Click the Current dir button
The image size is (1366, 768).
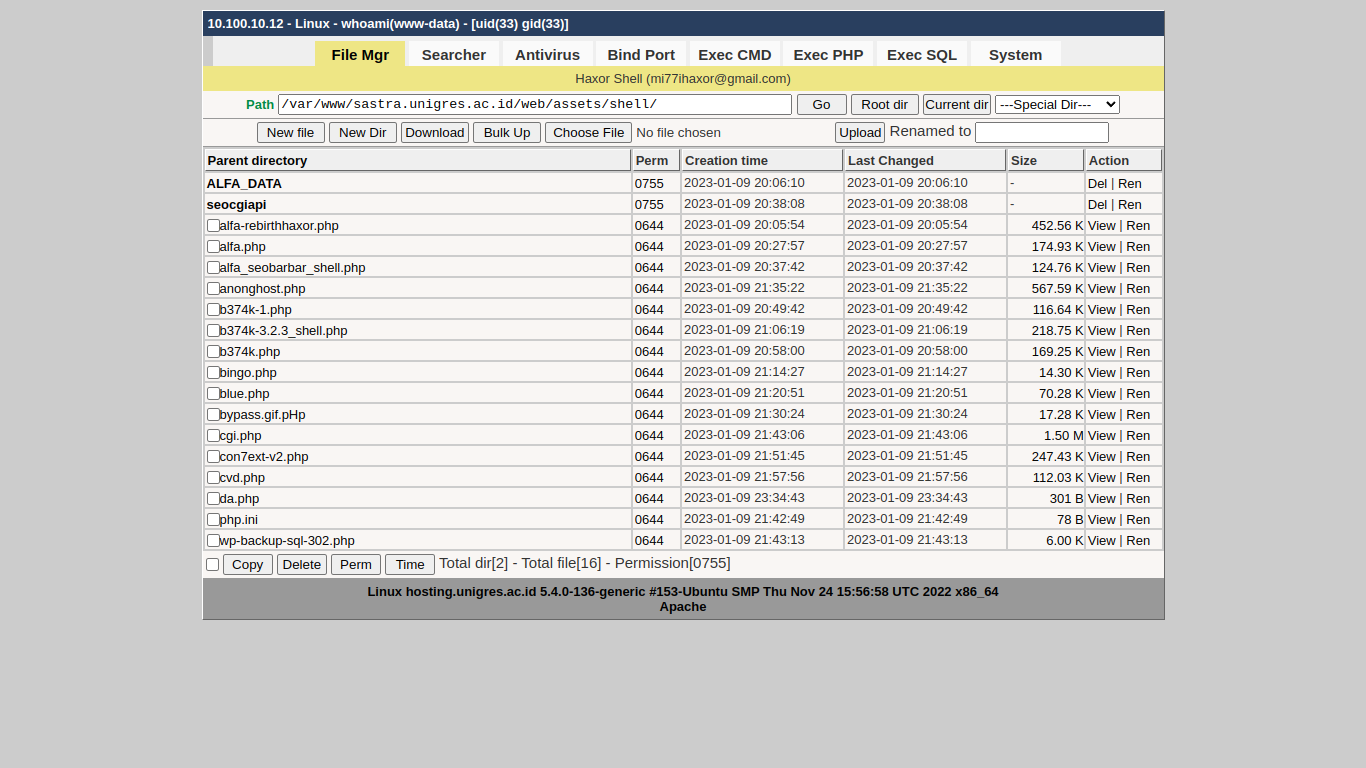click(x=957, y=105)
